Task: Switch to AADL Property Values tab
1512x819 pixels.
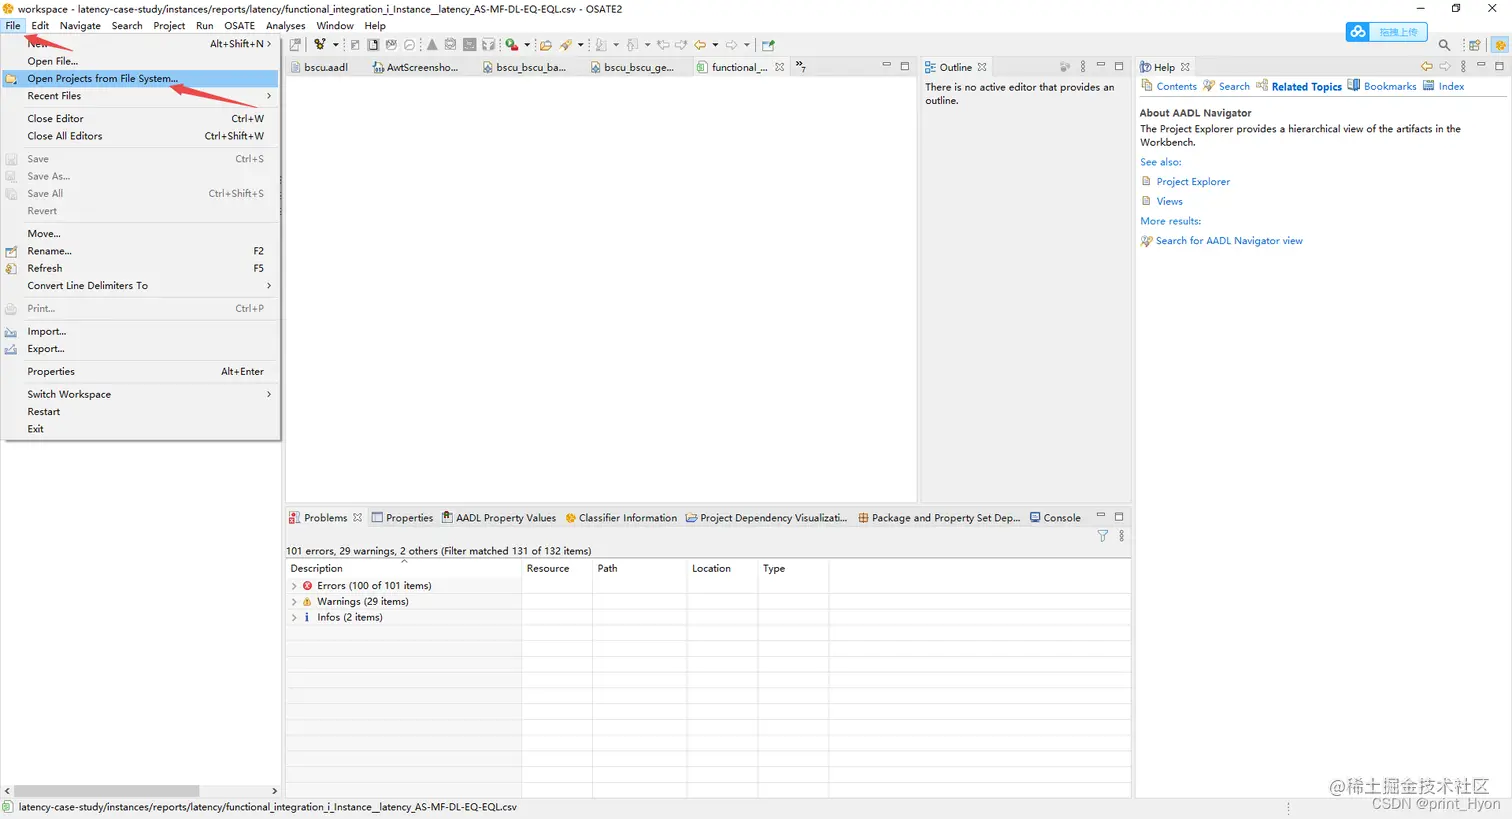Action: click(498, 518)
